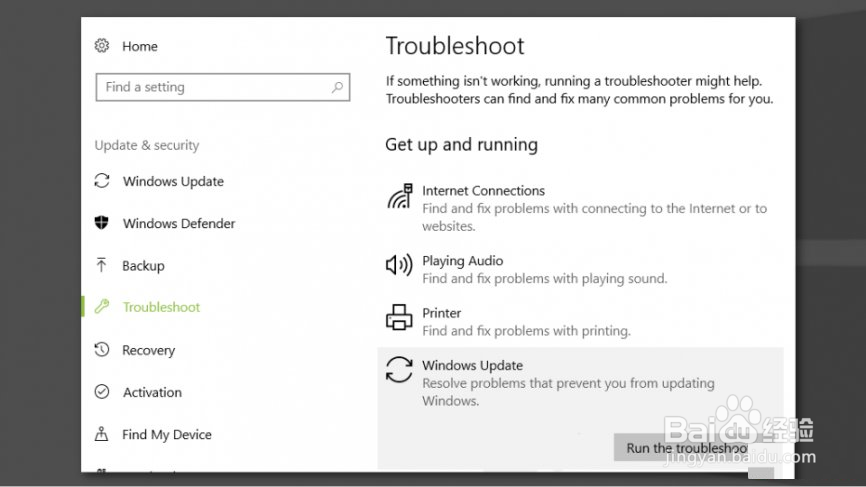This screenshot has height=487, width=866.
Task: Click the Windows Defender shield icon
Action: tap(102, 223)
